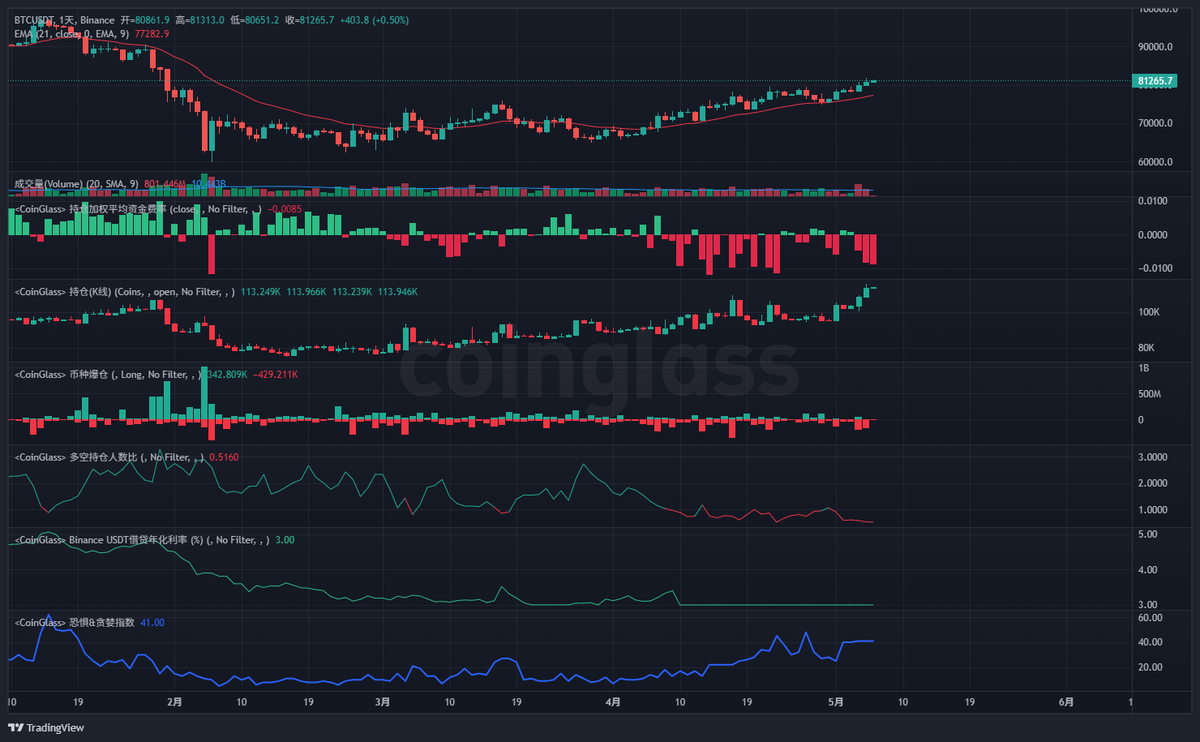Click the EMA (21, close, 0, EMA, 9) legend
The width and height of the screenshot is (1200, 742).
pyautogui.click(x=71, y=33)
